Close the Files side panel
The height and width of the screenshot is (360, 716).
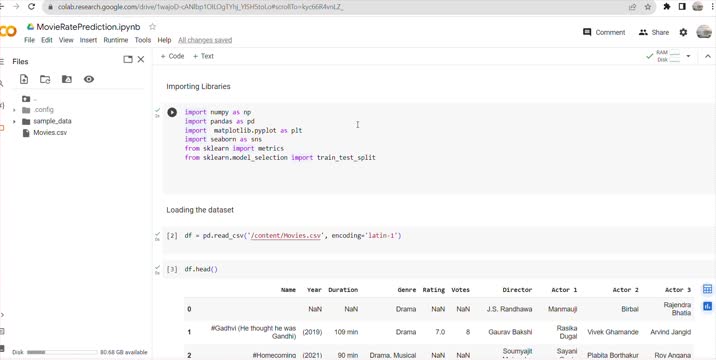point(141,59)
